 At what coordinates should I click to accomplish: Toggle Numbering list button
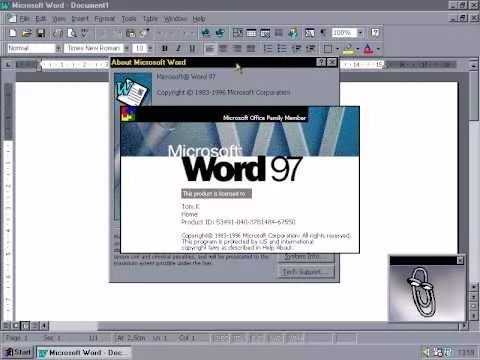[x=268, y=49]
